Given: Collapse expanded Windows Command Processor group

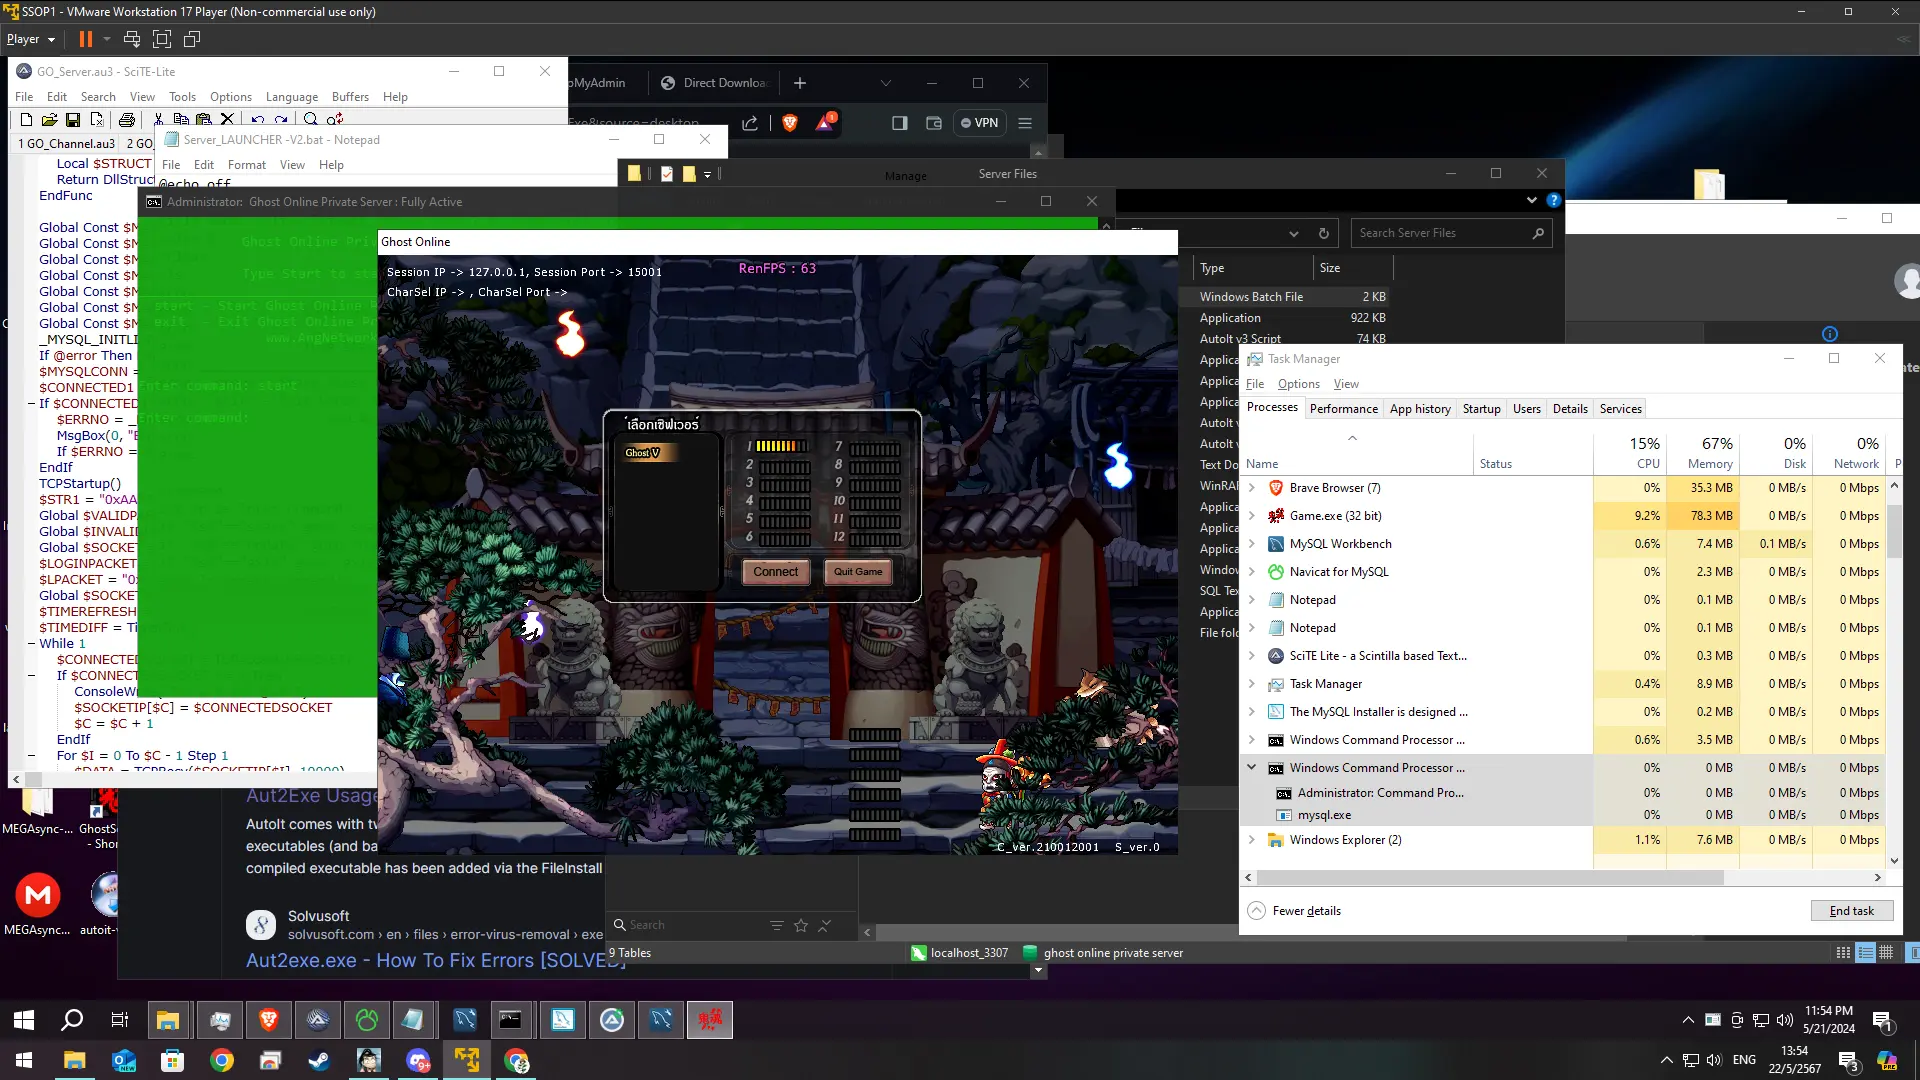Looking at the screenshot, I should tap(1251, 768).
